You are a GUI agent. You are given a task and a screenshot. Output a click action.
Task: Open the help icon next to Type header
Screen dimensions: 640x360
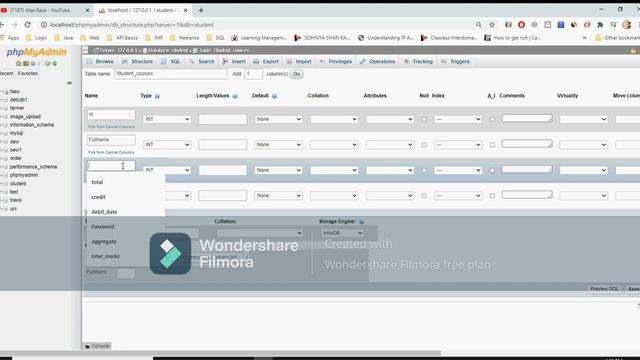(157, 96)
